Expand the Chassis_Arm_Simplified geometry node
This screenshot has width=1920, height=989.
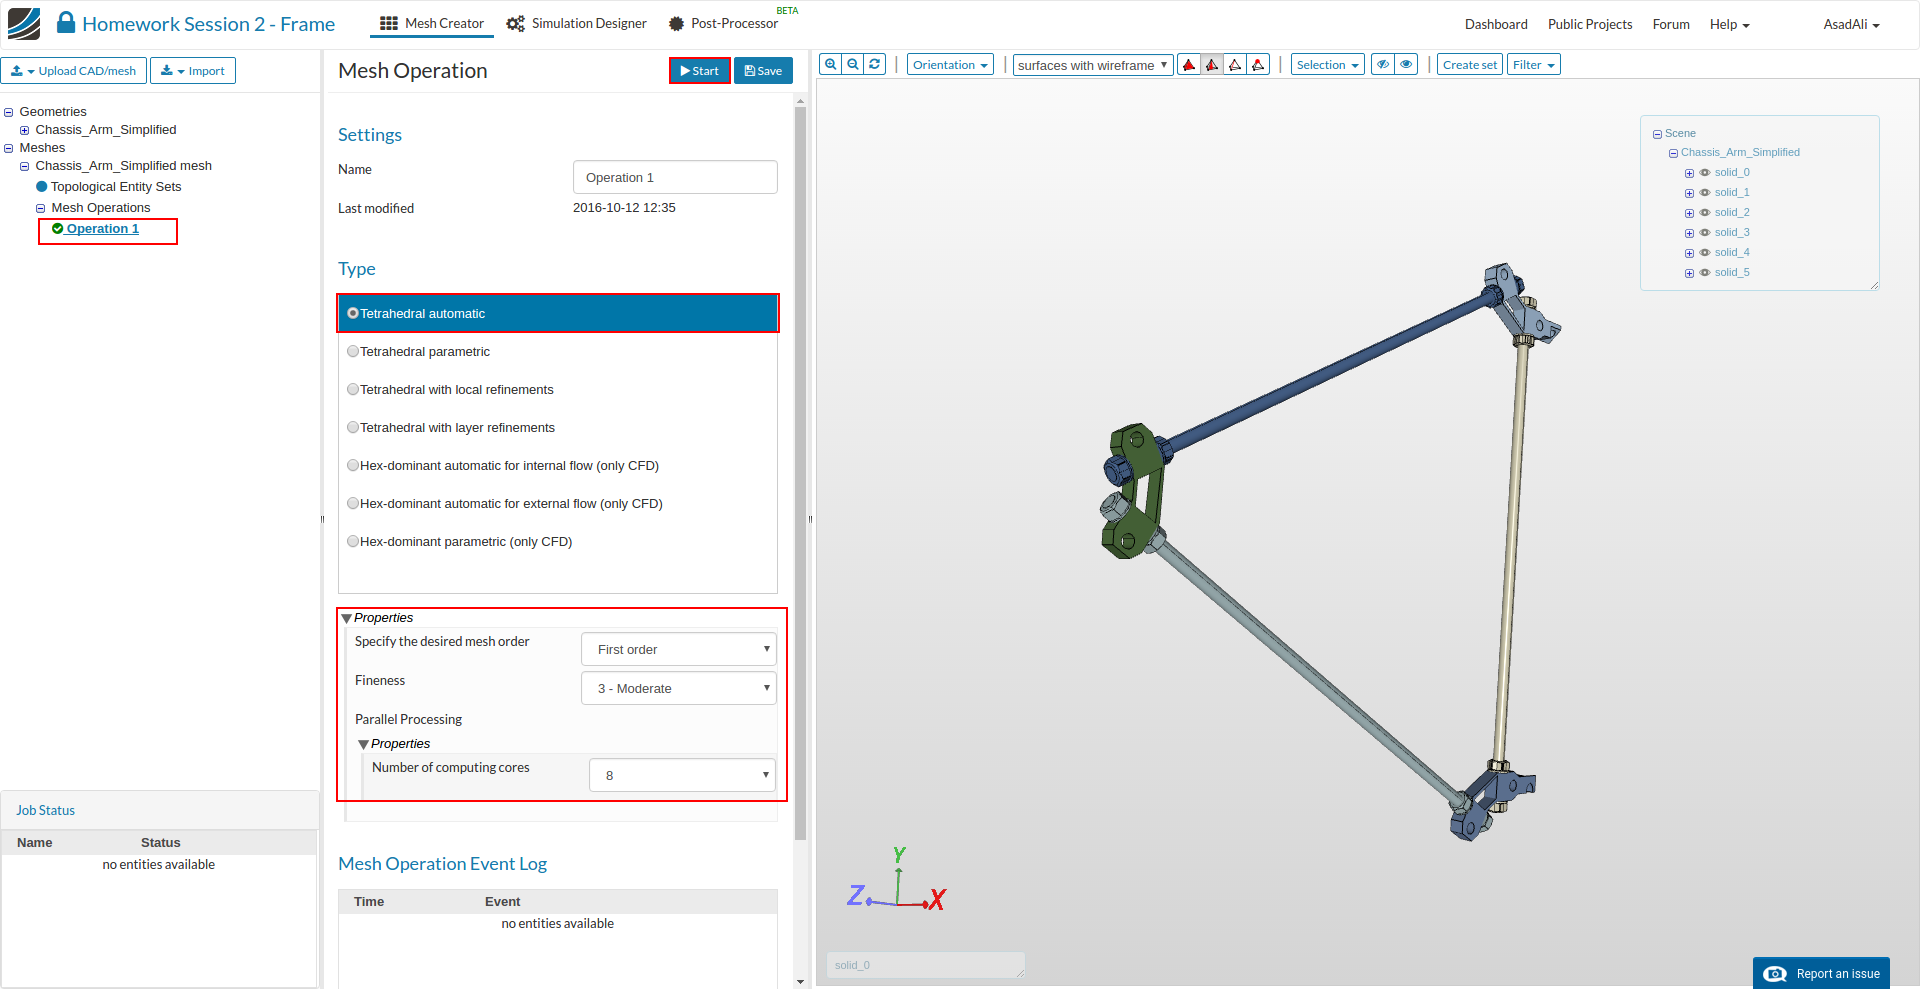pos(25,131)
